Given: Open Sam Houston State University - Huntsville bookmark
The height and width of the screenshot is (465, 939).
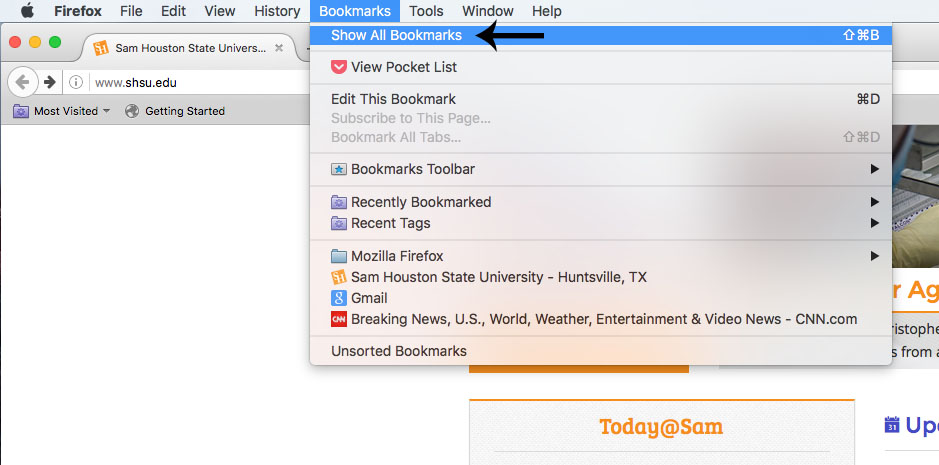Looking at the screenshot, I should coord(601,277).
